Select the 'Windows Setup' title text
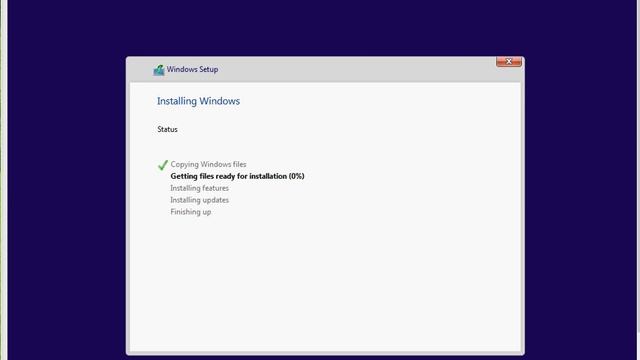This screenshot has height=360, width=640. [192, 69]
